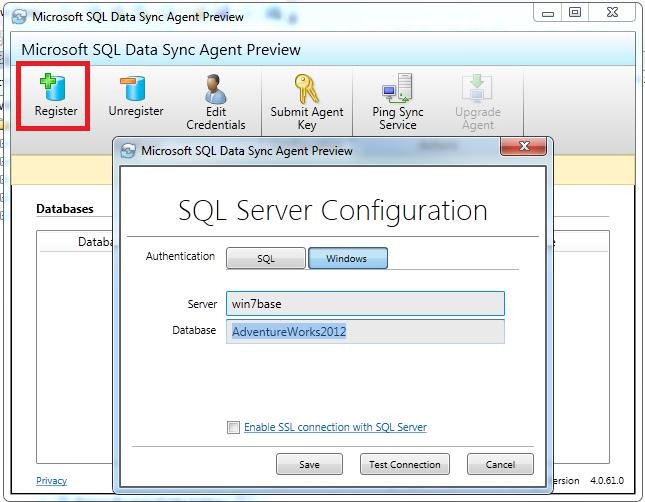Open Edit Credentials from the toolbar

pyautogui.click(x=215, y=88)
